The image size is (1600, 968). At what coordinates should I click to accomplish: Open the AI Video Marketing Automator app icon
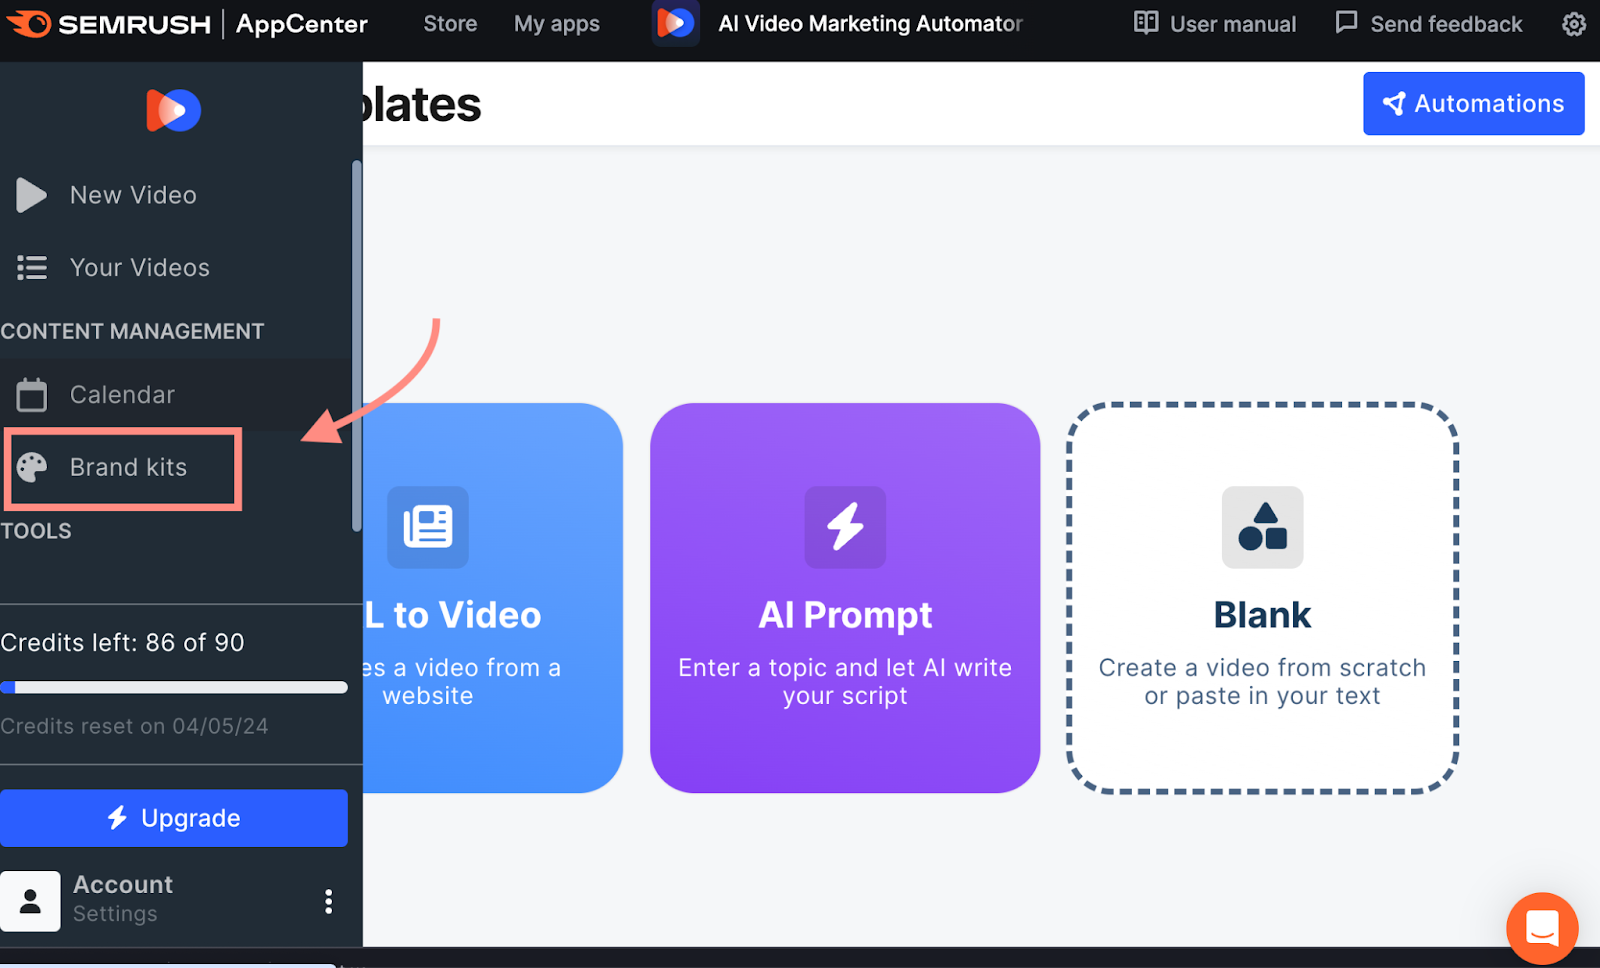click(x=675, y=23)
